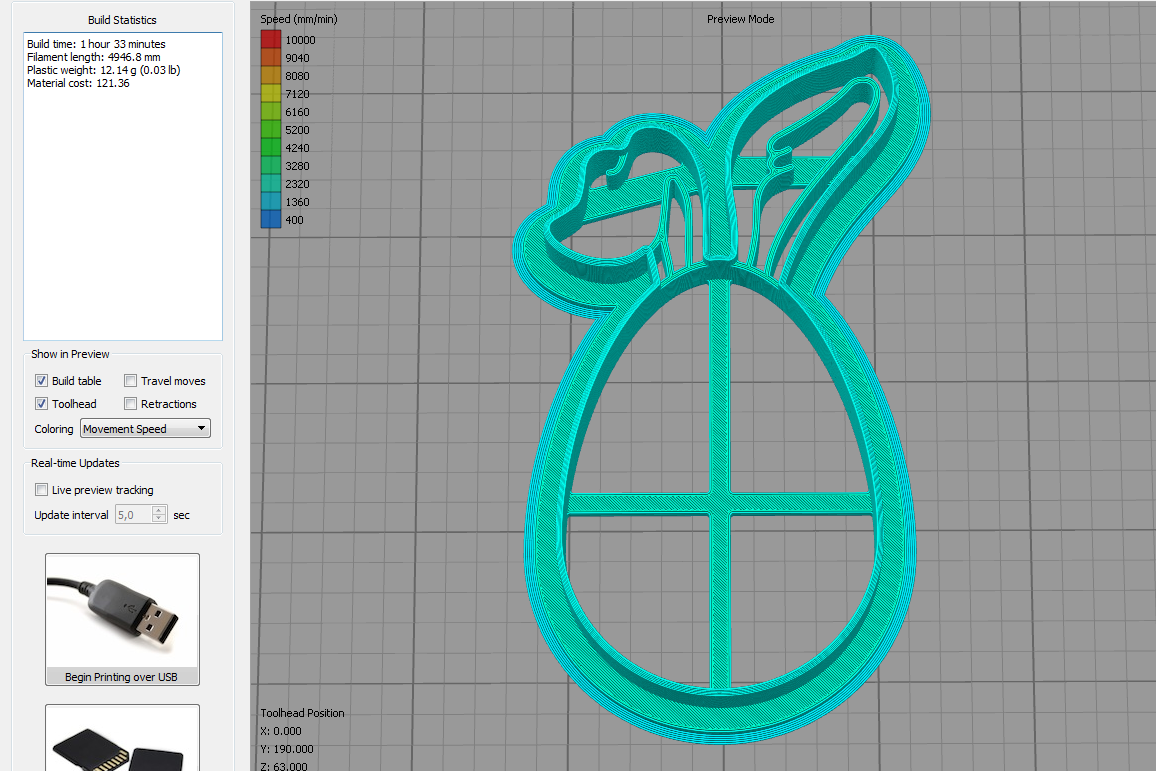Click the teal 2320 speed swatch

click(x=271, y=183)
